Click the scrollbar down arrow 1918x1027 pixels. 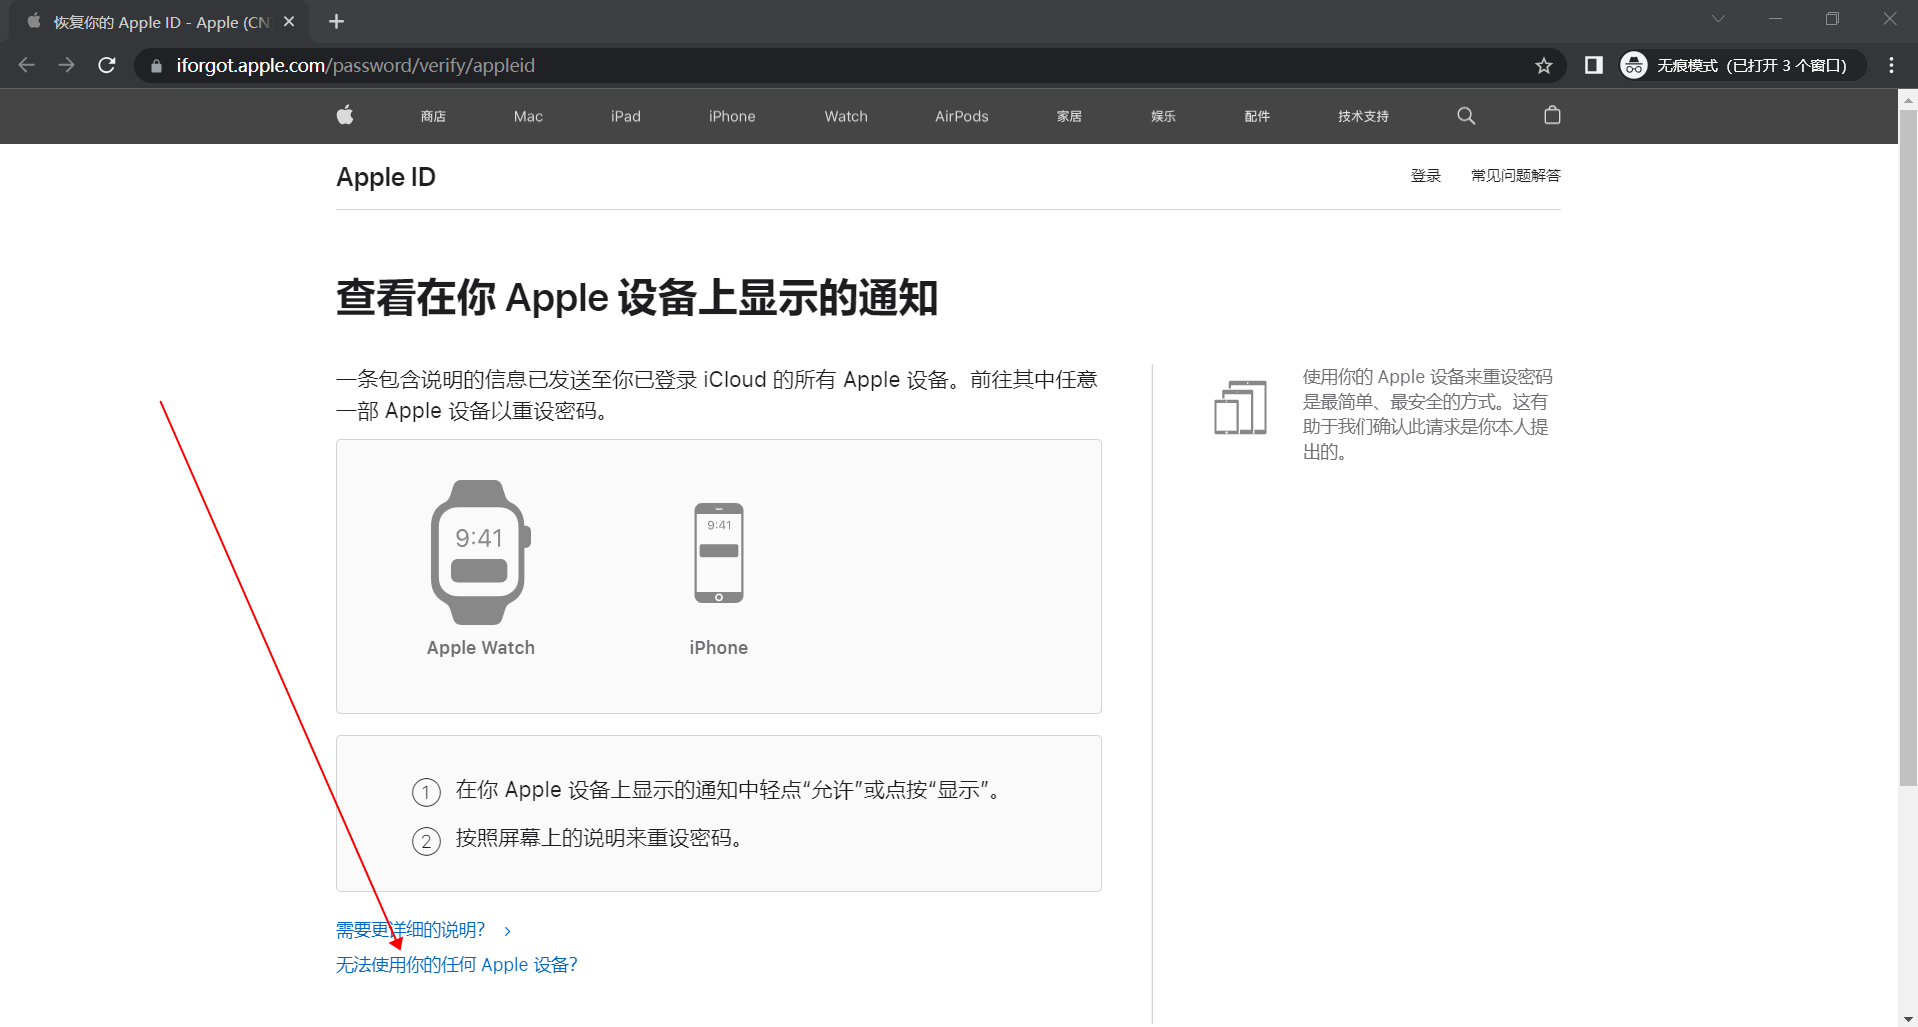(x=1908, y=1018)
